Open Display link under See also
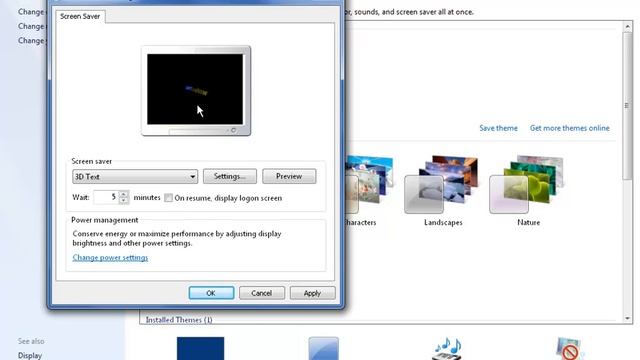The image size is (640, 360). (x=30, y=356)
